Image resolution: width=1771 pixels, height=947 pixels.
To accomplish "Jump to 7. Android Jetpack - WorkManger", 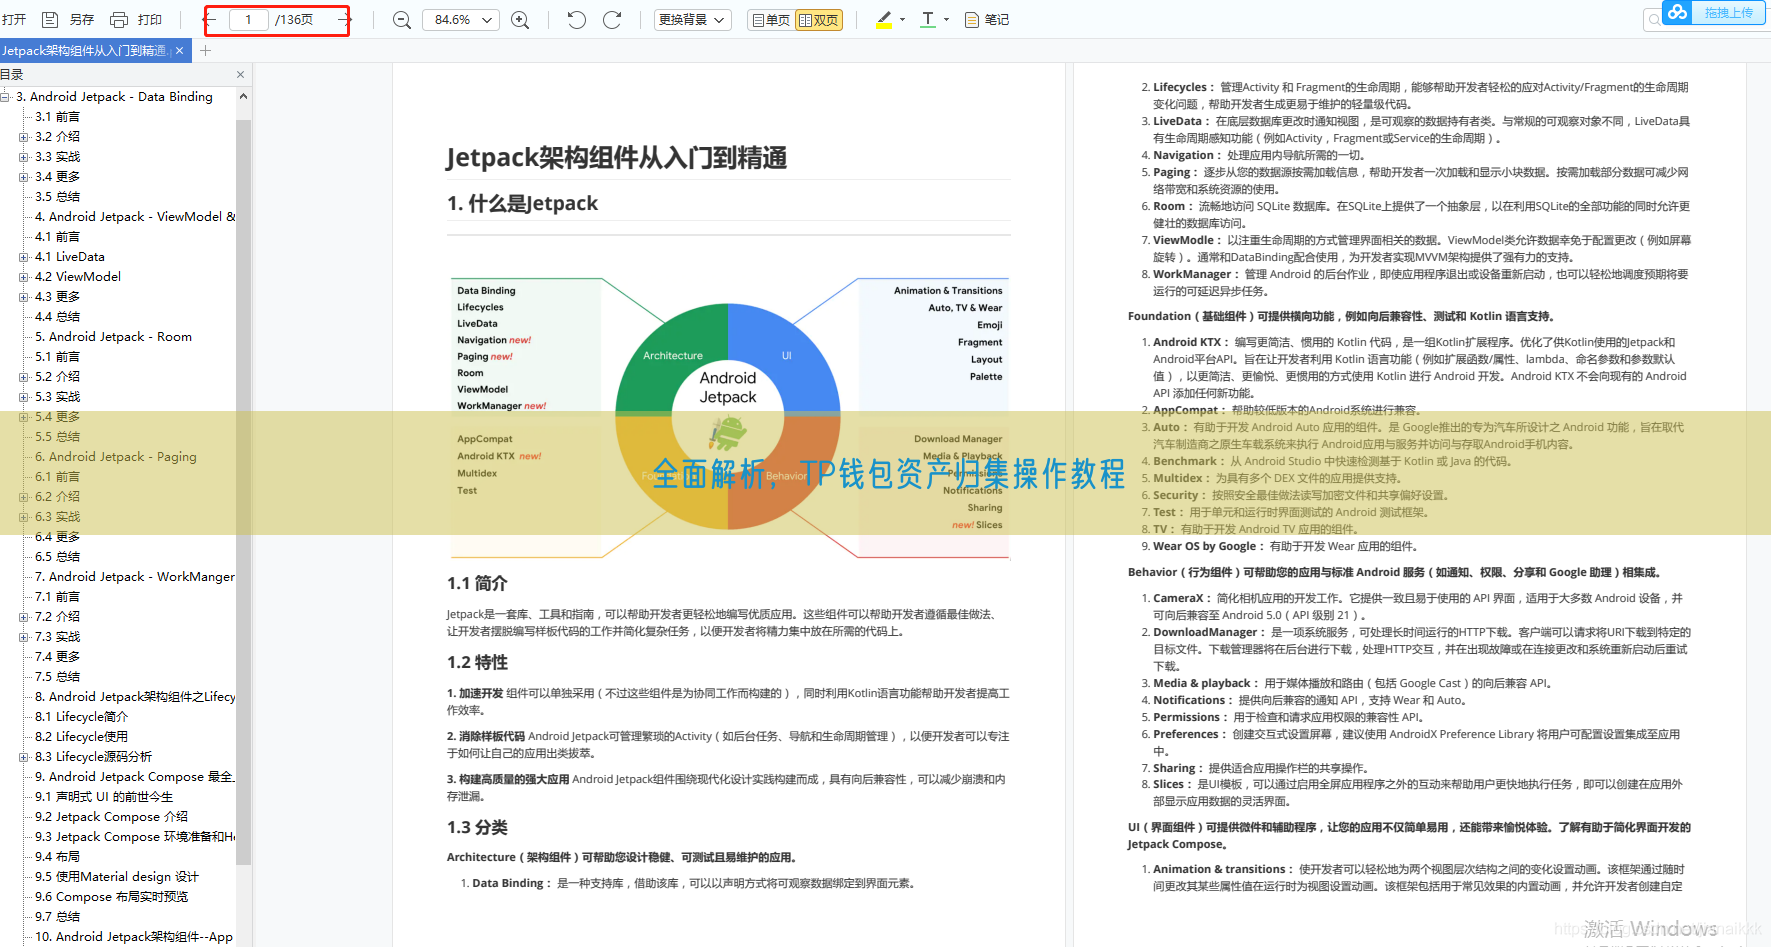I will tap(135, 577).
